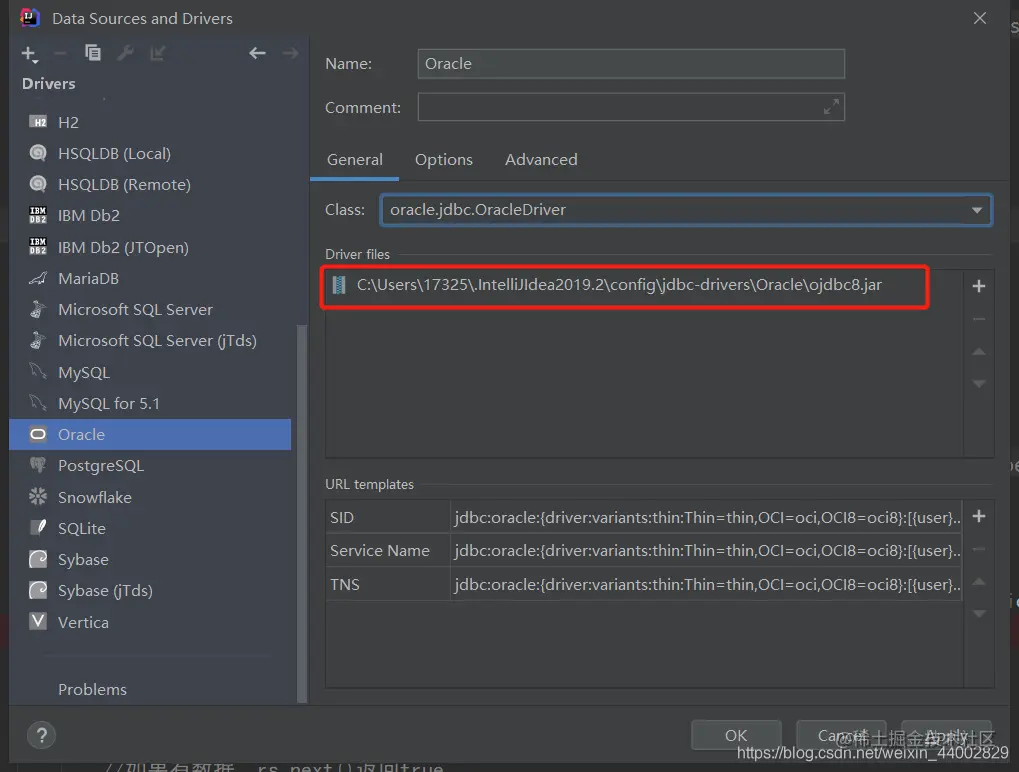This screenshot has height=772, width=1019.
Task: Select the Sybase driver
Action: click(x=150, y=560)
